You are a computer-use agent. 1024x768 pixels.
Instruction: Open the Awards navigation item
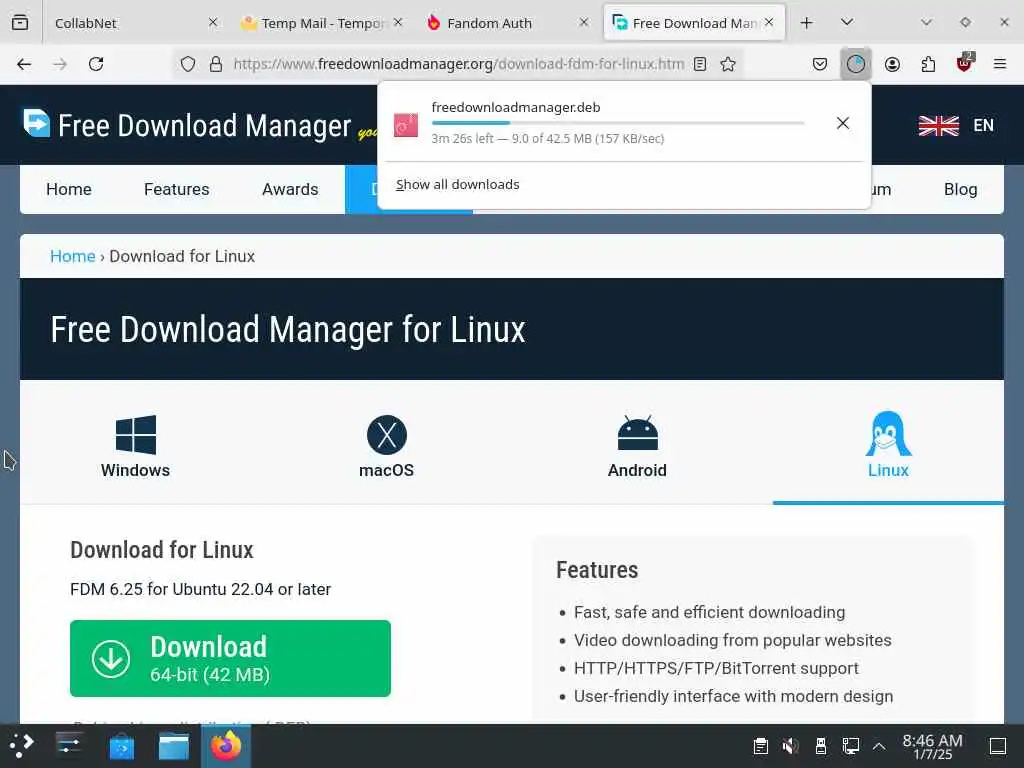pos(290,189)
